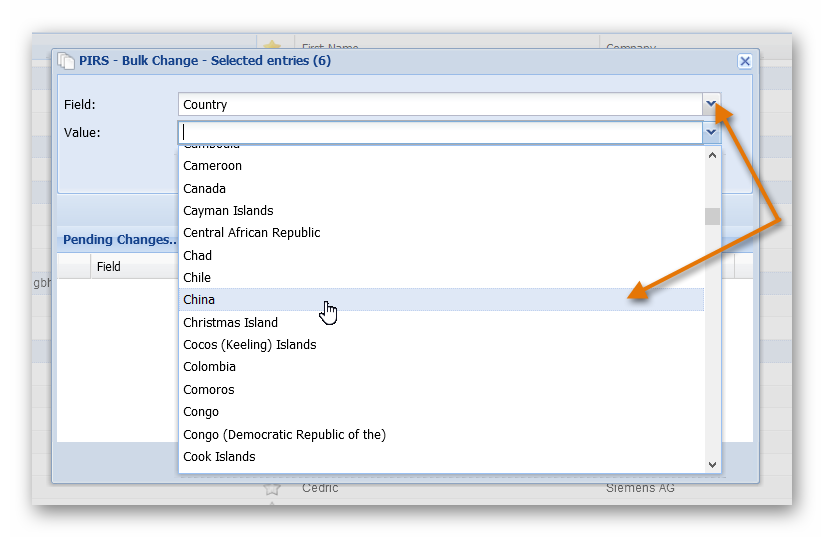Viewport: 824px width, 537px height.
Task: Click into the Value input field
Action: coord(440,132)
